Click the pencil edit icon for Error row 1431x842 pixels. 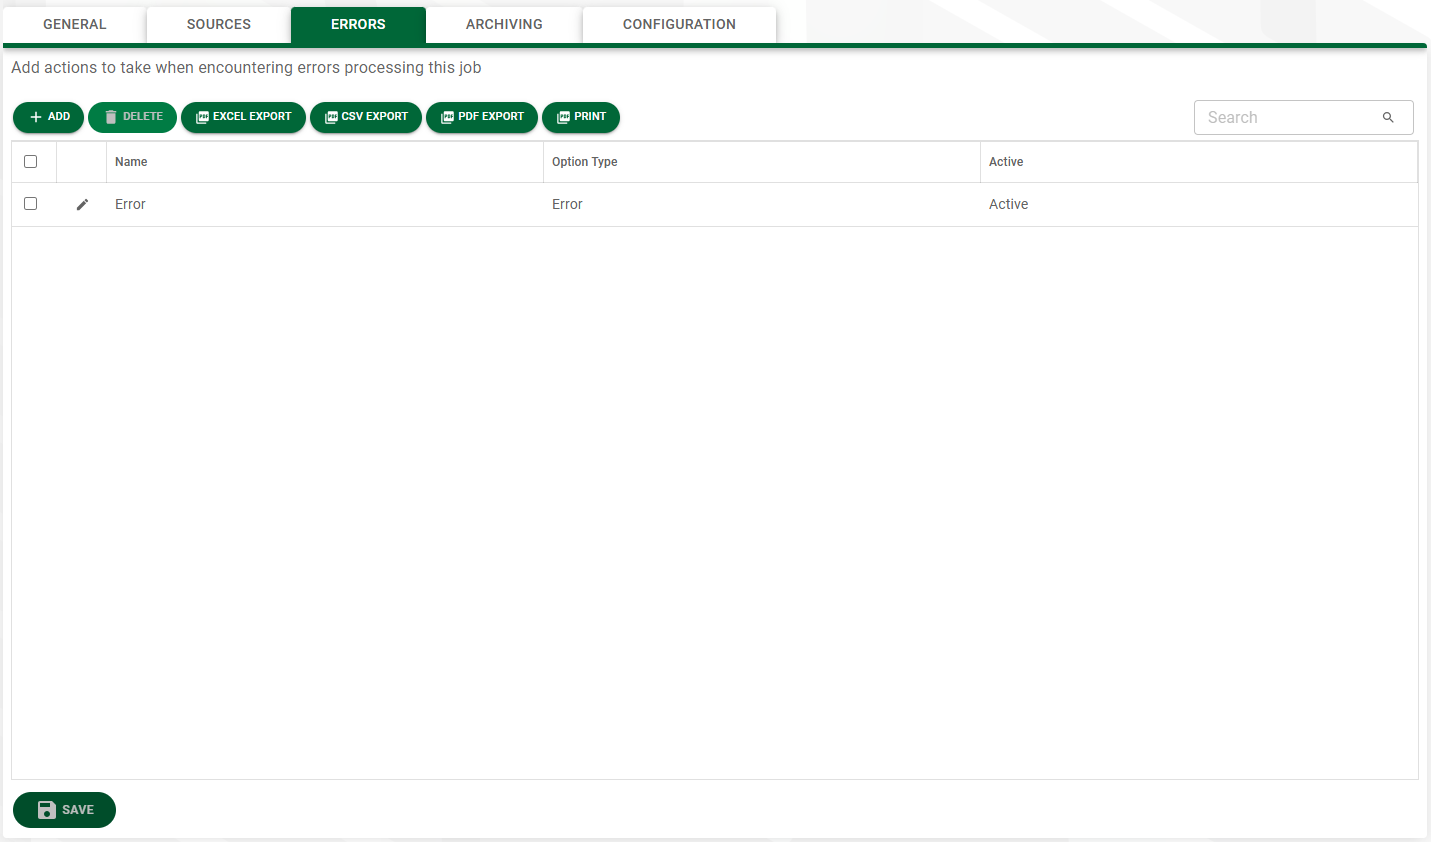coord(82,204)
